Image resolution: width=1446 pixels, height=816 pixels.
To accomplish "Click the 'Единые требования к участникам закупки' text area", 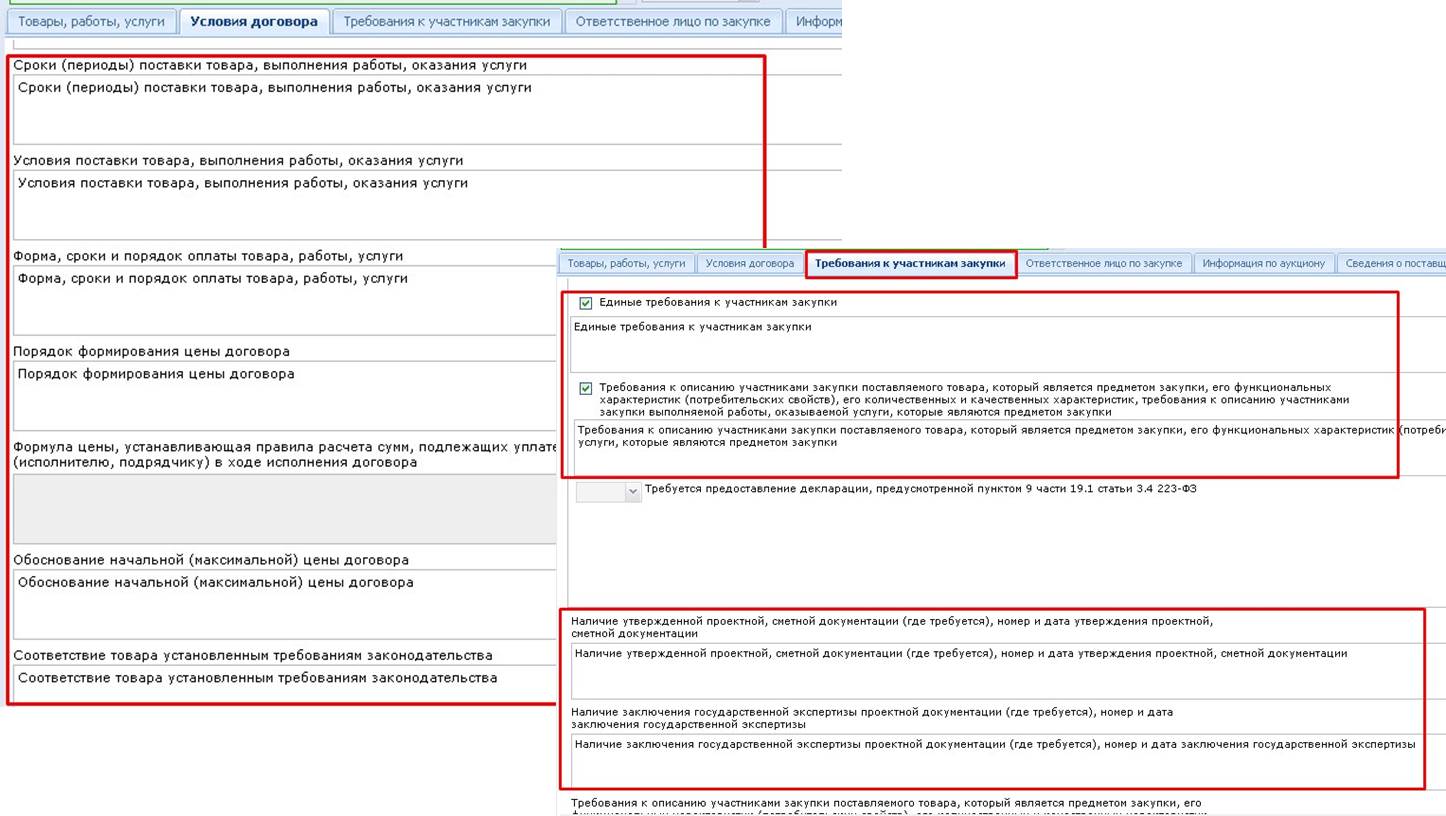I will tap(1008, 344).
